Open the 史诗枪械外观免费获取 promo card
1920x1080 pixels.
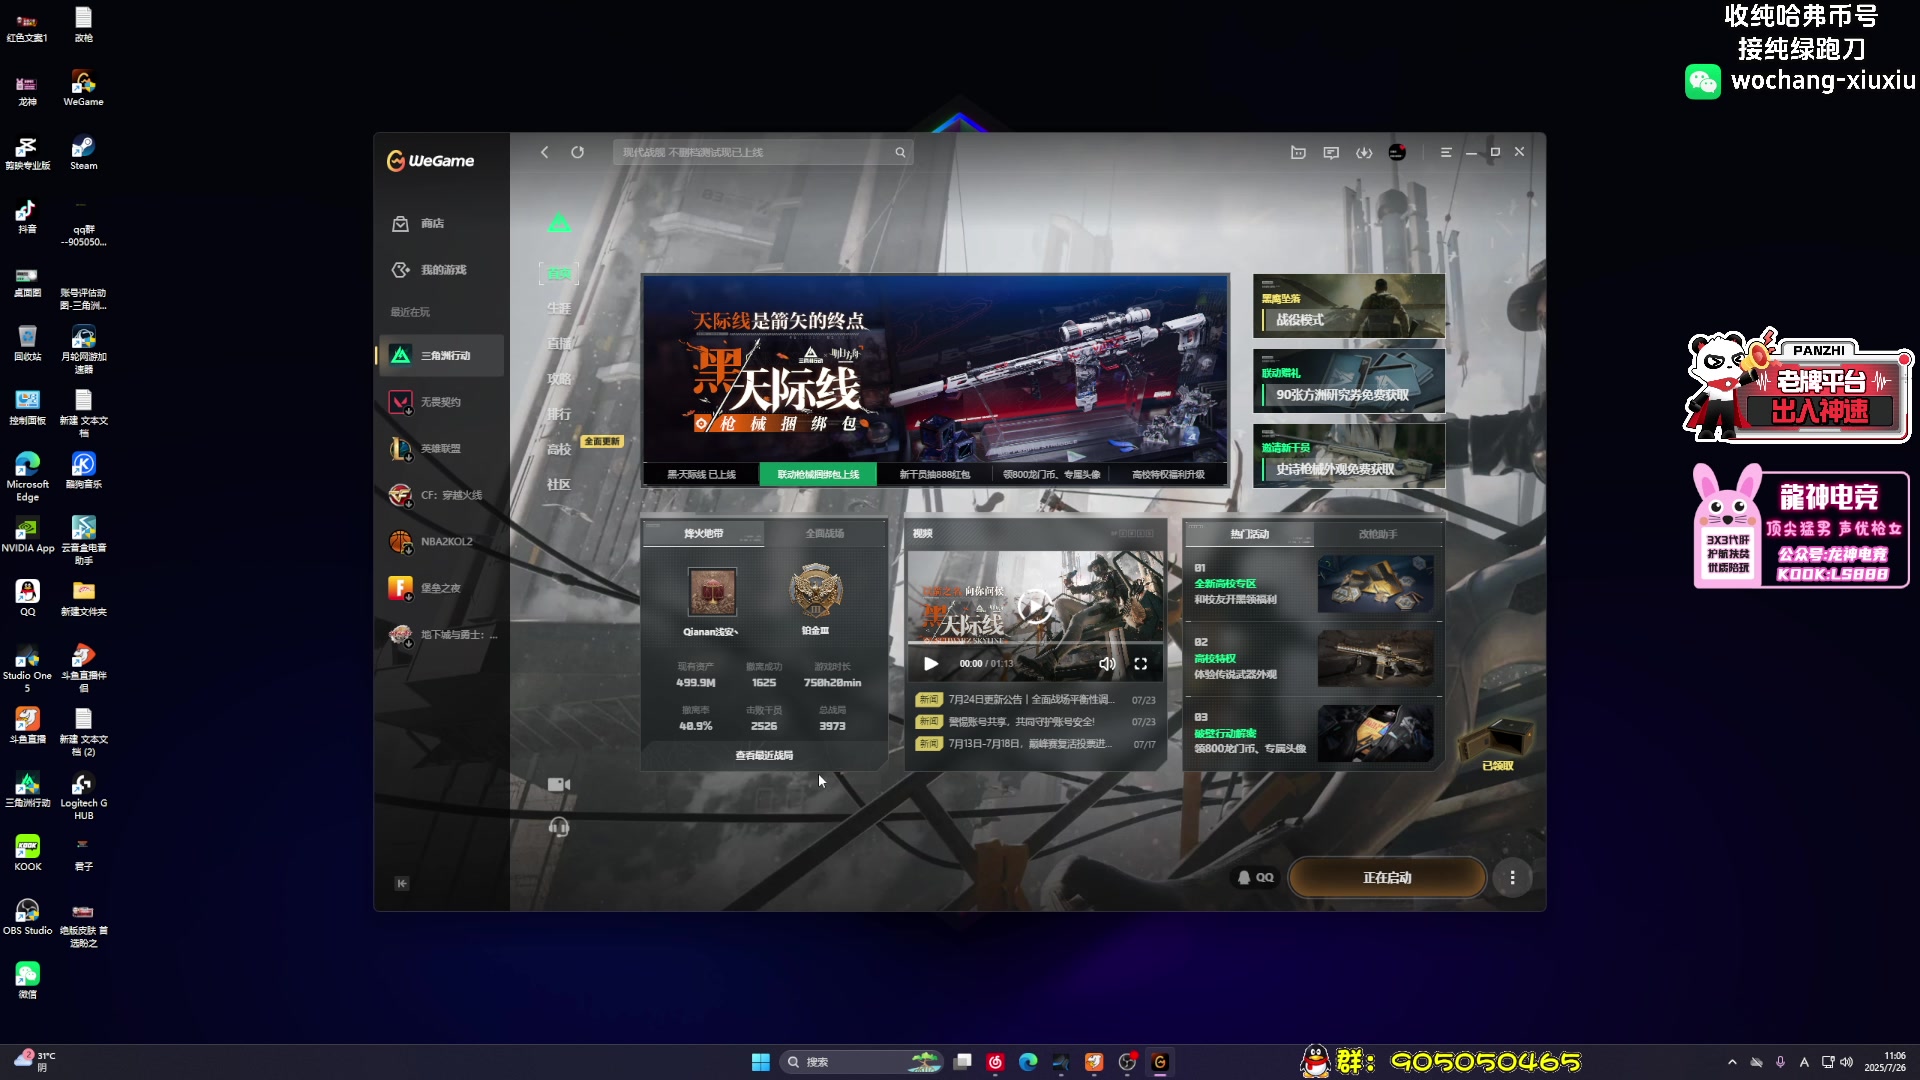[1348, 456]
